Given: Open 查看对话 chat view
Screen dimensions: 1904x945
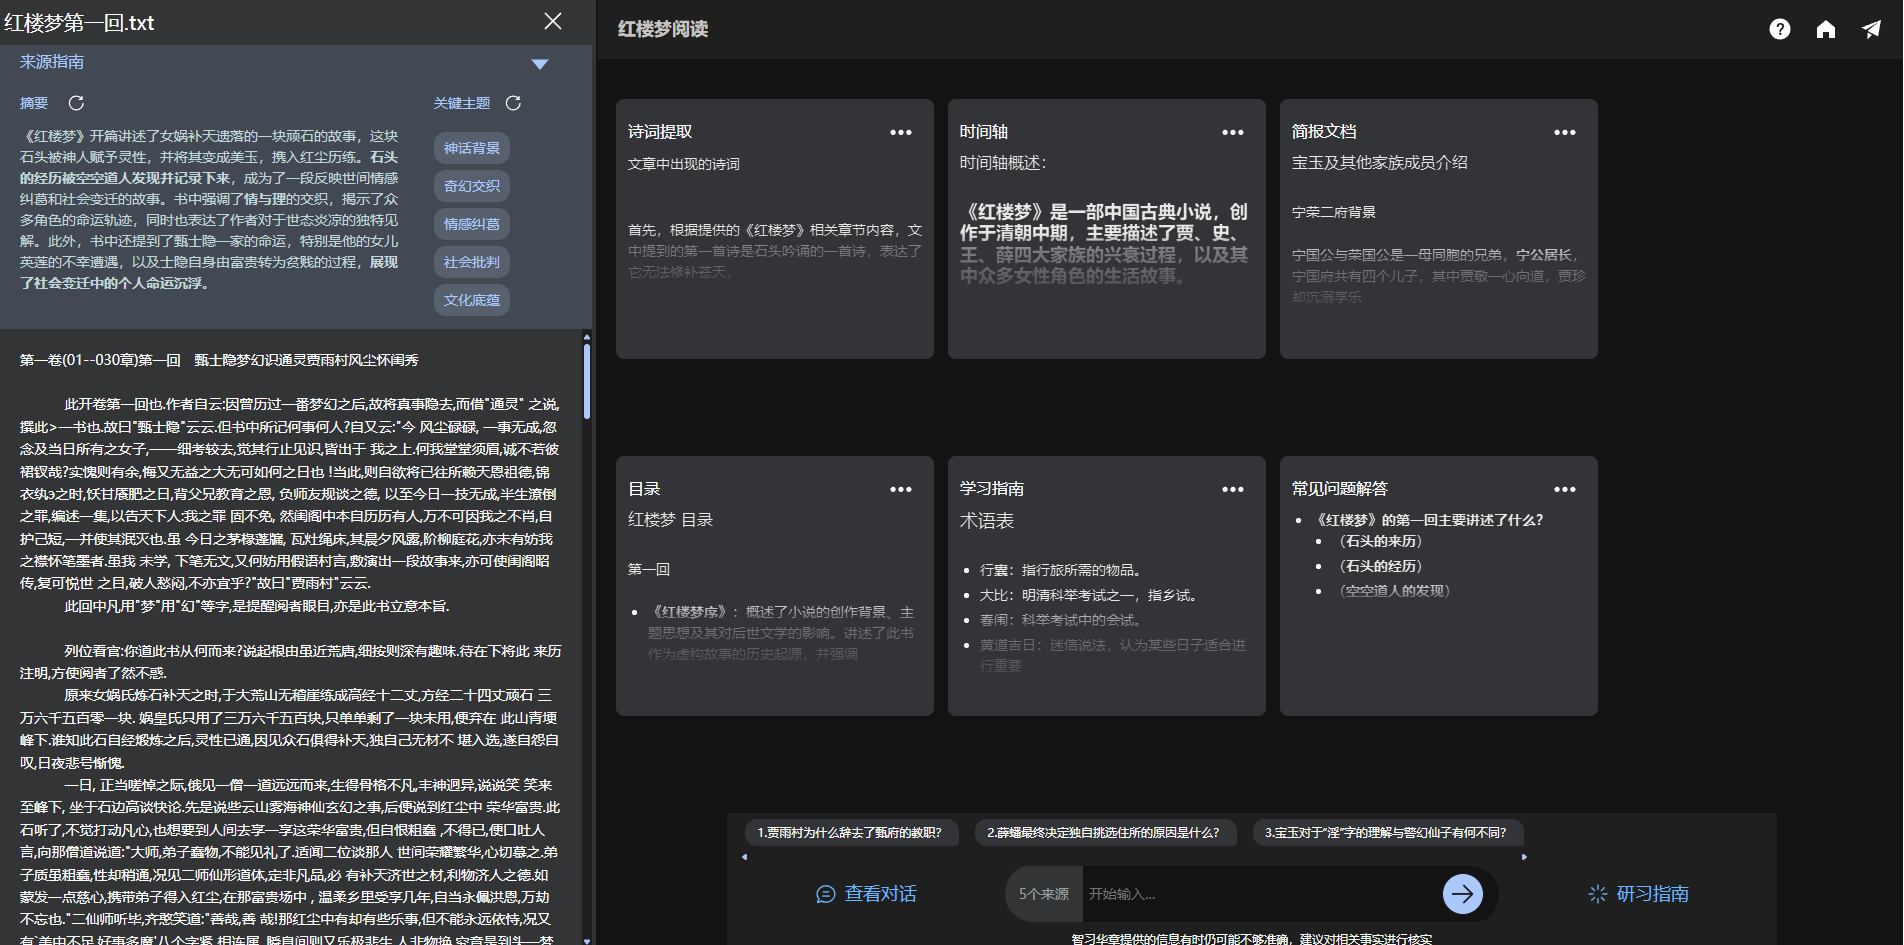Looking at the screenshot, I should (x=866, y=894).
